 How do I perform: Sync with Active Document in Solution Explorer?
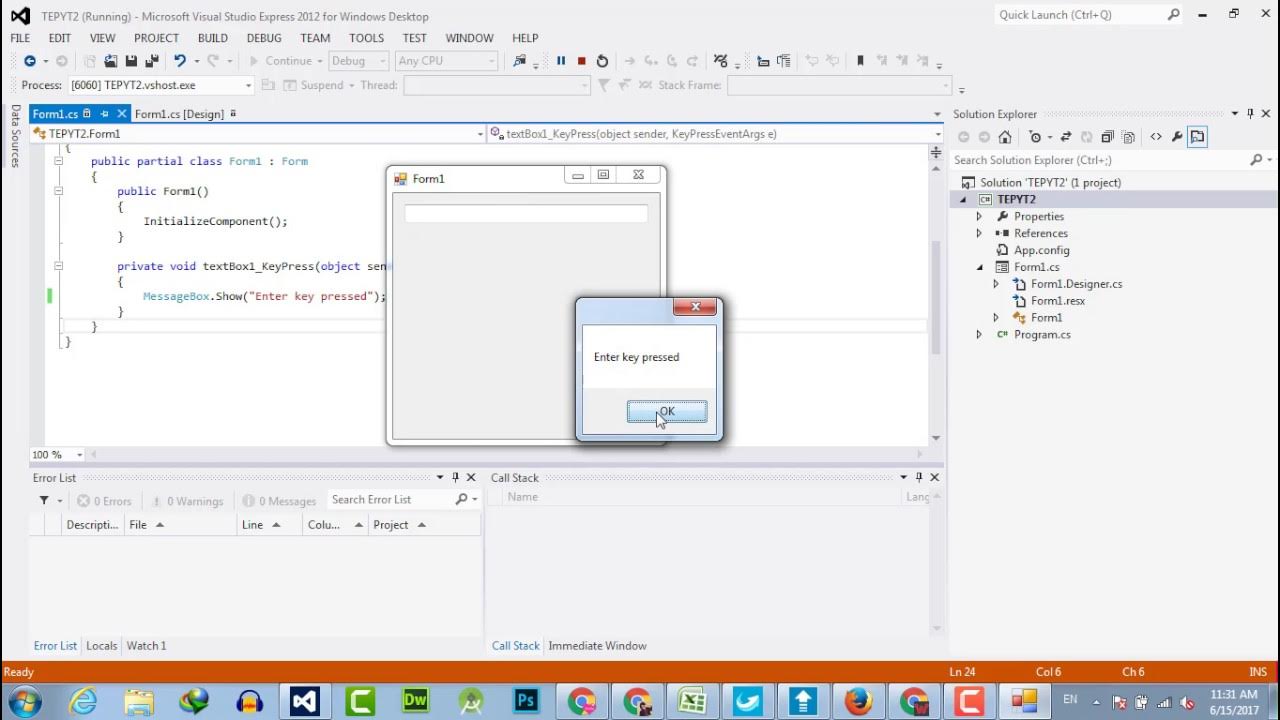(x=1066, y=137)
